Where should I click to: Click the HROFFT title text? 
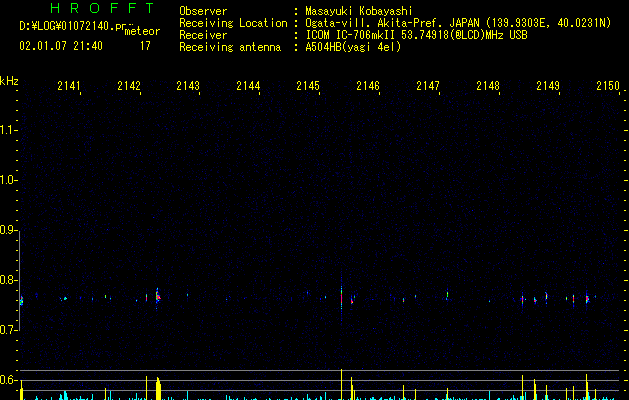(x=102, y=8)
